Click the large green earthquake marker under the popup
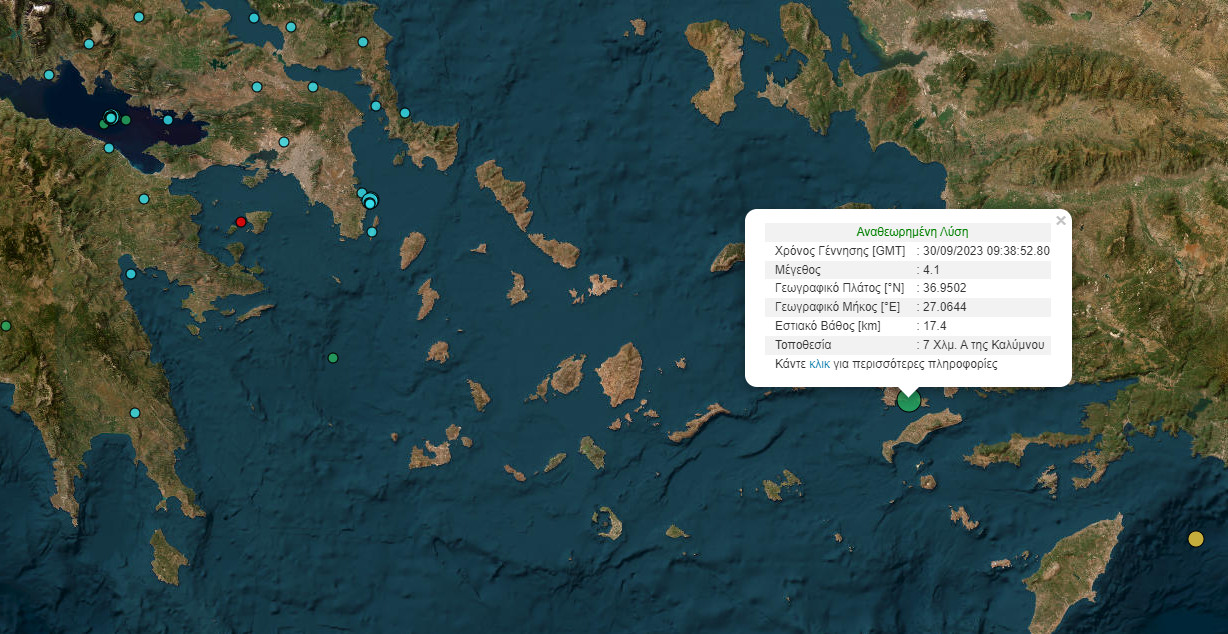Viewport: 1228px width, 634px height. point(908,401)
